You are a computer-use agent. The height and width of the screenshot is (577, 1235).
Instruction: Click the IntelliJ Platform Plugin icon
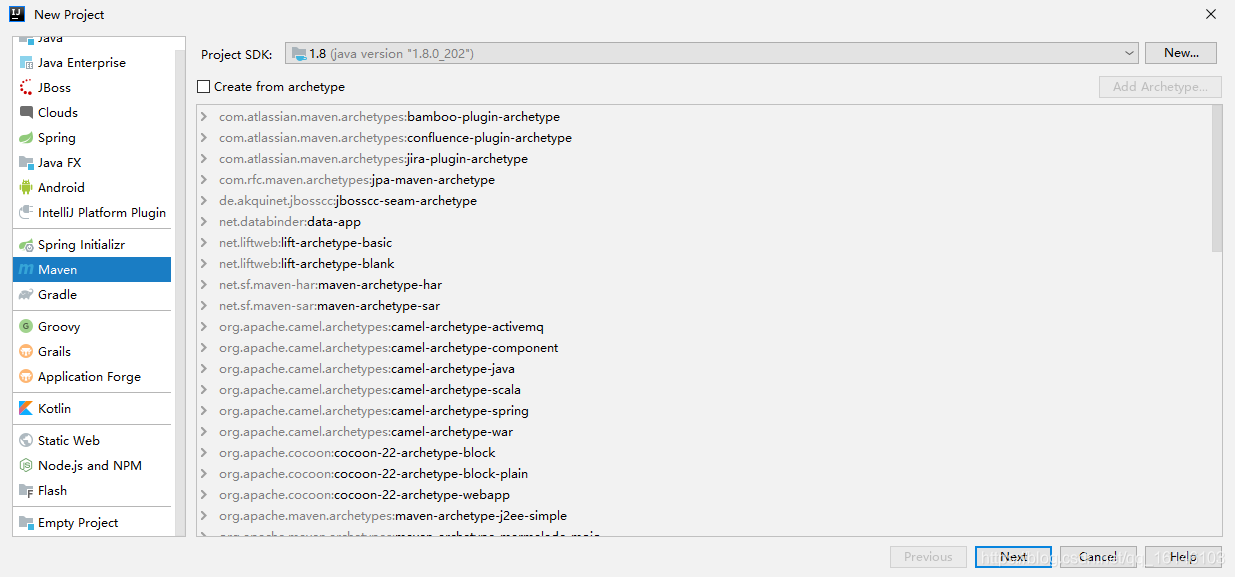tap(26, 213)
